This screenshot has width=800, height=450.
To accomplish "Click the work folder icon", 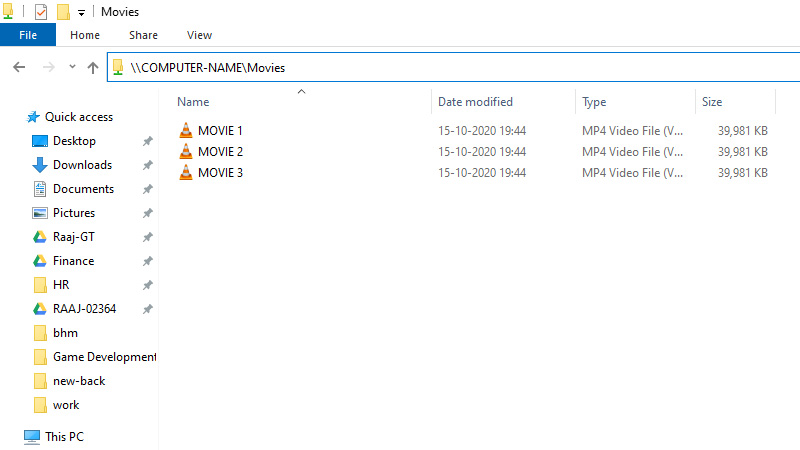I will coord(40,405).
